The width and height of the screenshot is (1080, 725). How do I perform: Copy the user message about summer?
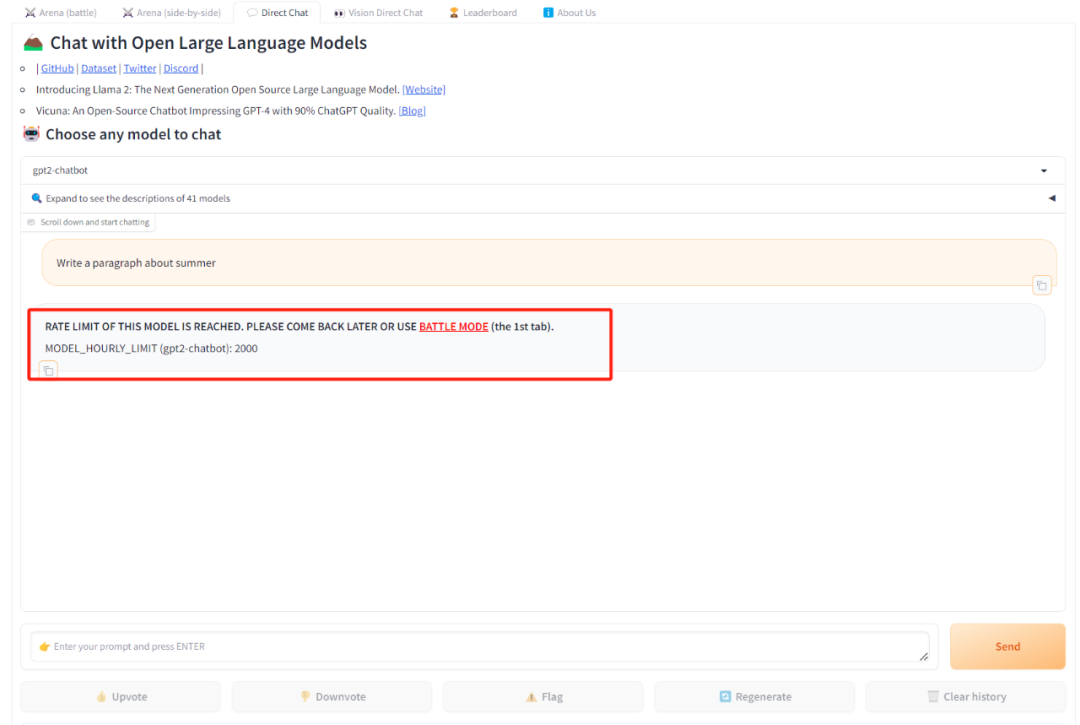(1041, 285)
